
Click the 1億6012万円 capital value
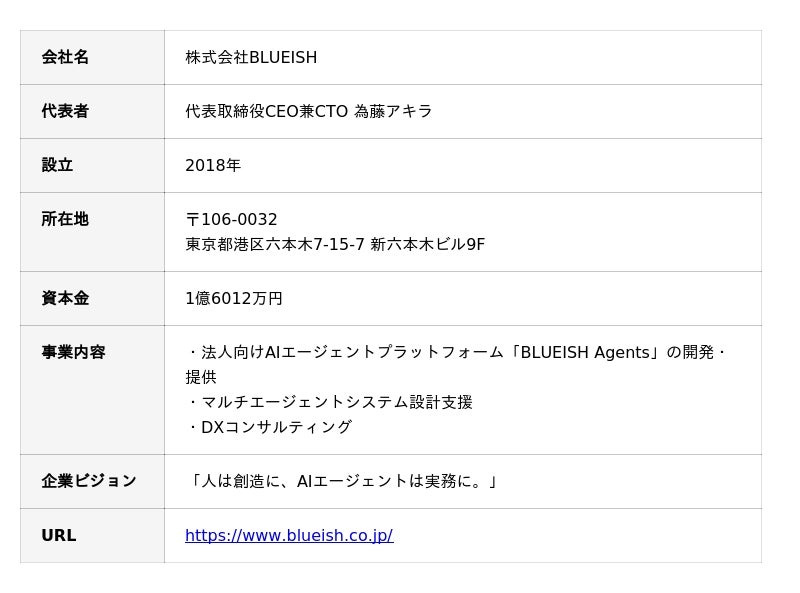coord(234,298)
